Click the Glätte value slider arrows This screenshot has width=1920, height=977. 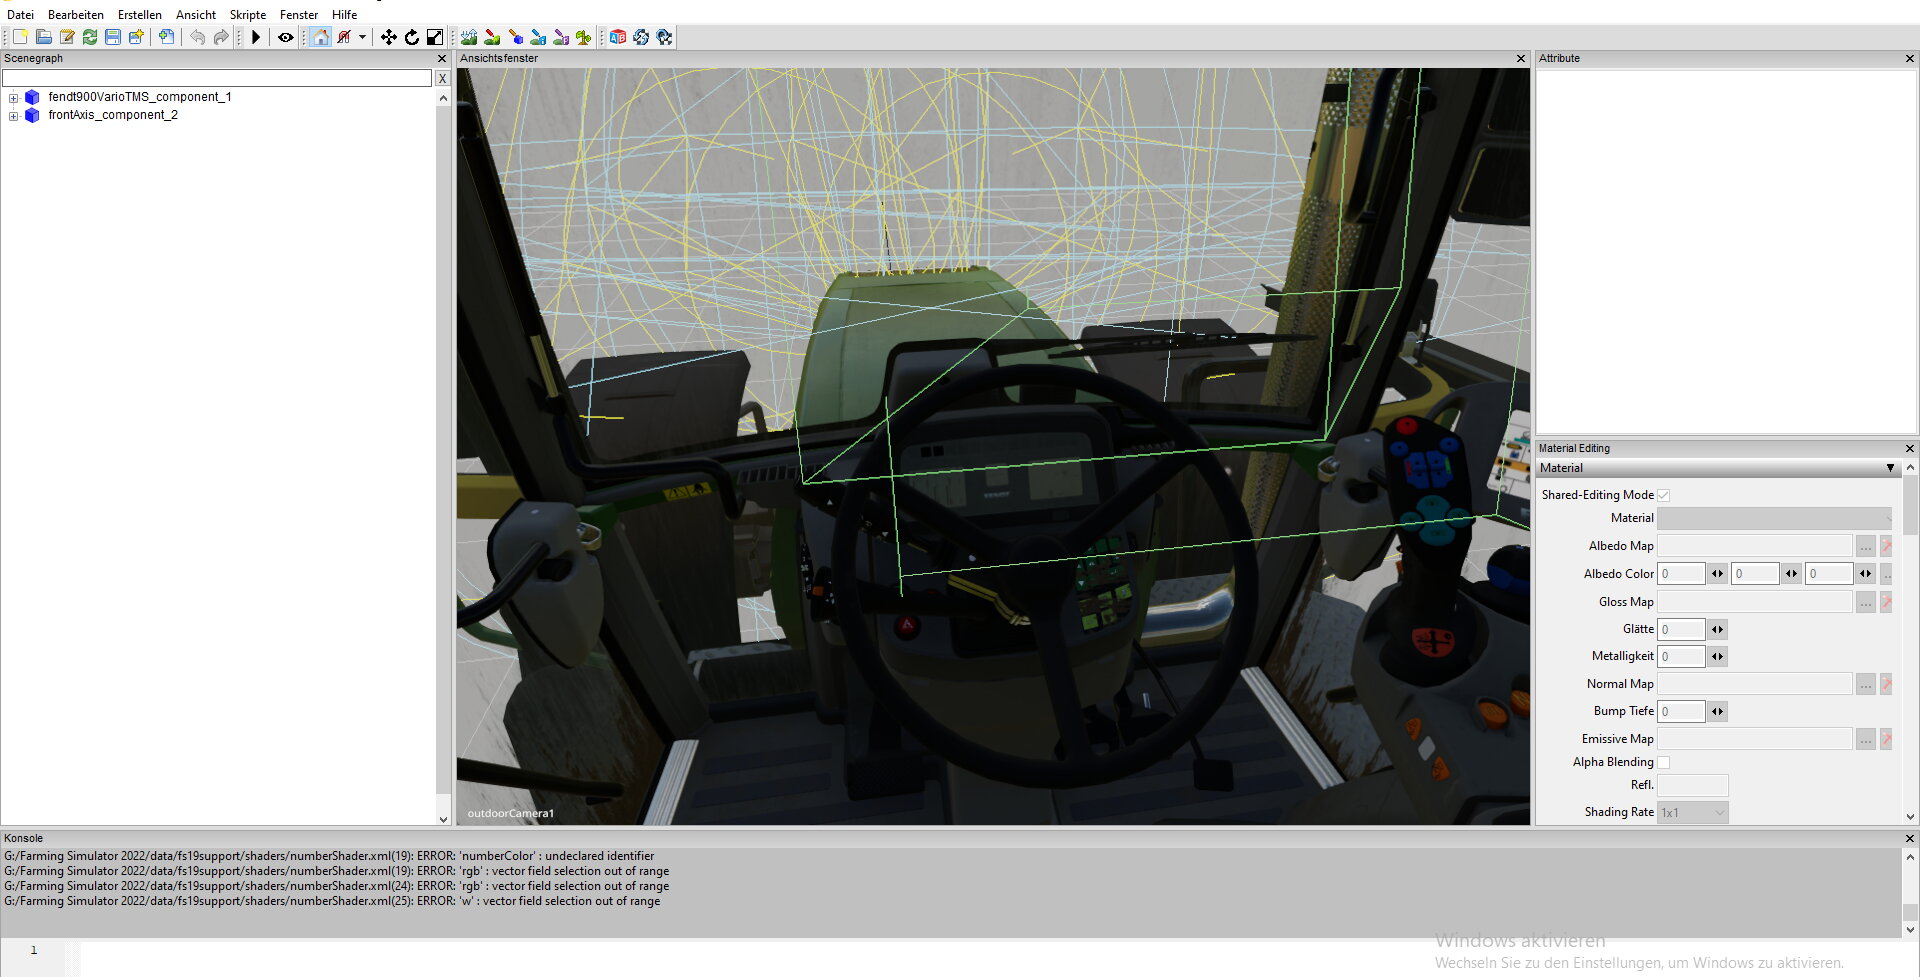pos(1717,629)
